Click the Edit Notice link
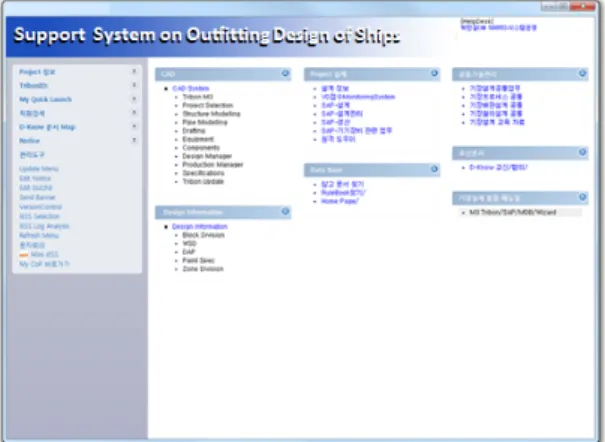 (35, 178)
